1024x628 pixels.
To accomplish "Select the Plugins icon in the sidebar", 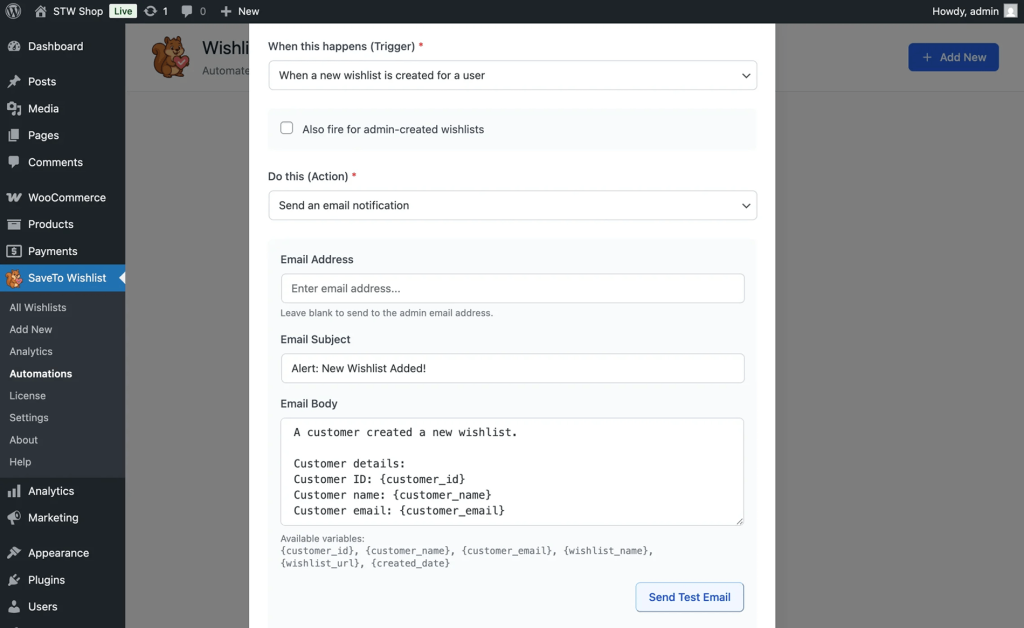I will tap(14, 580).
